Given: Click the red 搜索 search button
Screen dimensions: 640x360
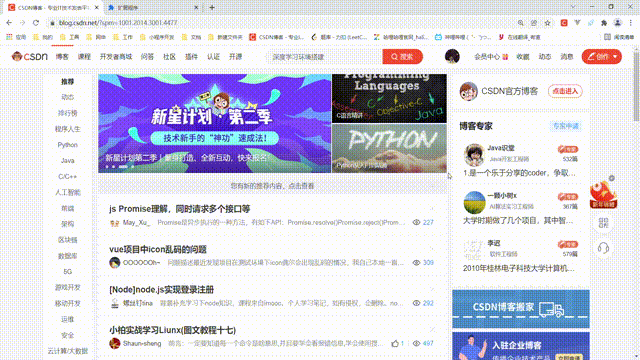Looking at the screenshot, I should [402, 57].
